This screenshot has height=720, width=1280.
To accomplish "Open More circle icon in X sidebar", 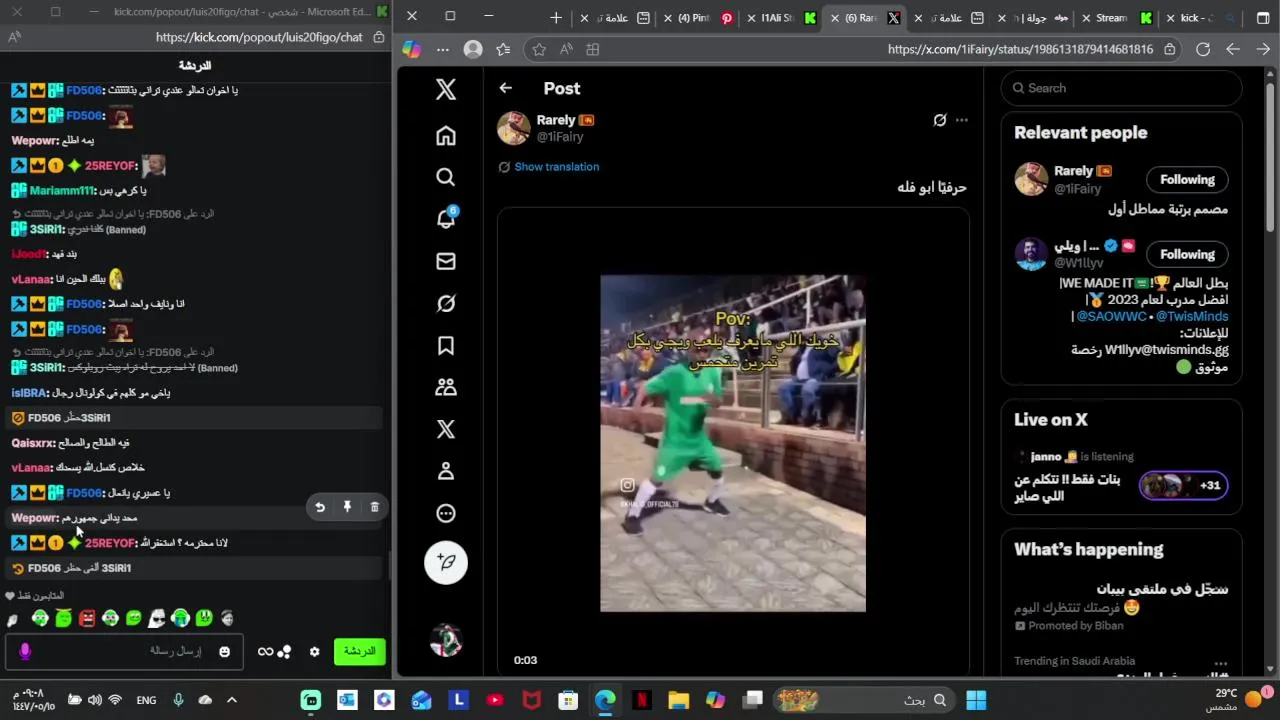I will click(446, 513).
